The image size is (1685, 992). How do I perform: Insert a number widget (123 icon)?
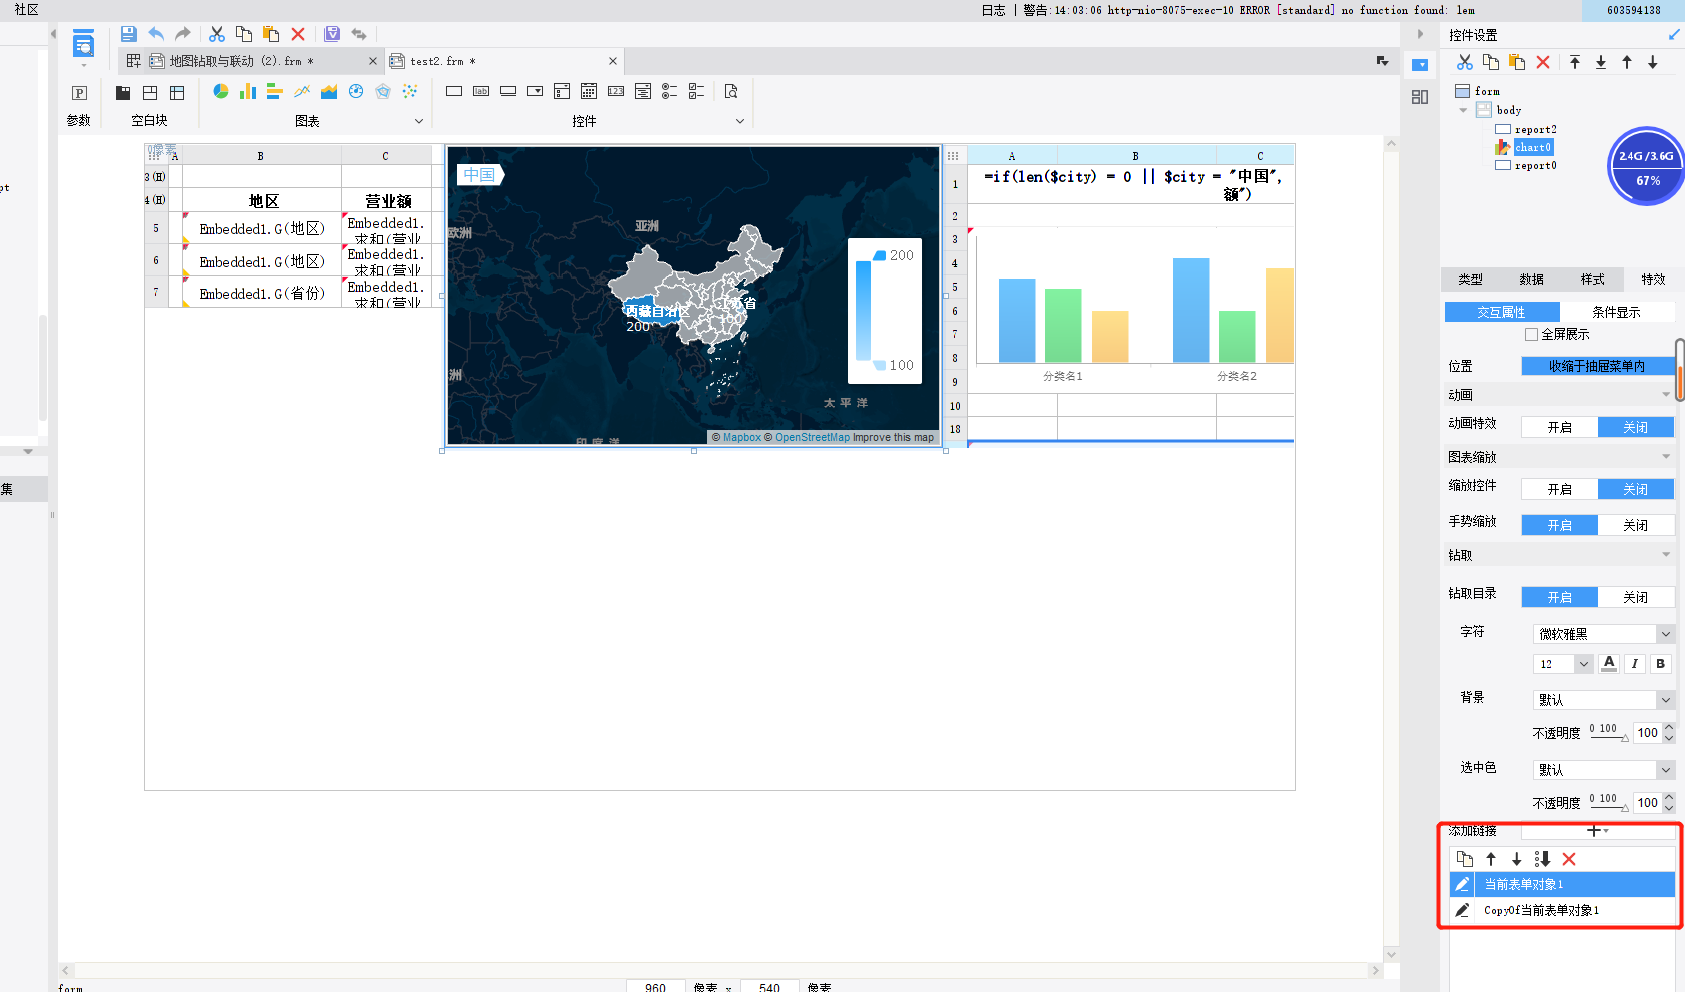616,91
